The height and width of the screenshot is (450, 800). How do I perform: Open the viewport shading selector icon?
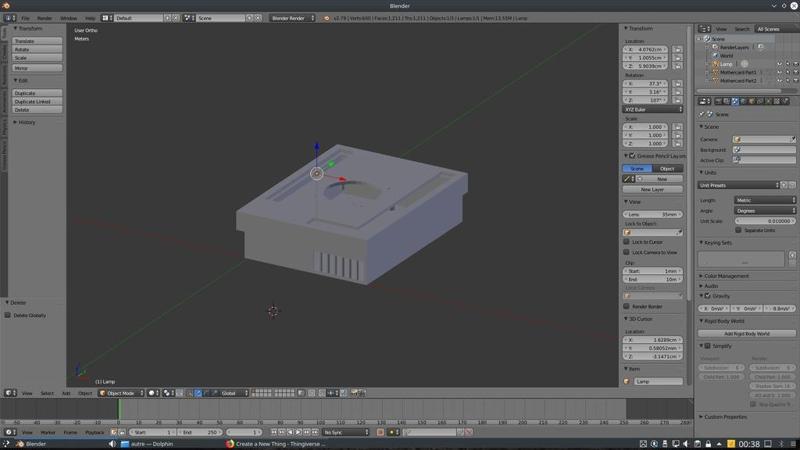153,393
